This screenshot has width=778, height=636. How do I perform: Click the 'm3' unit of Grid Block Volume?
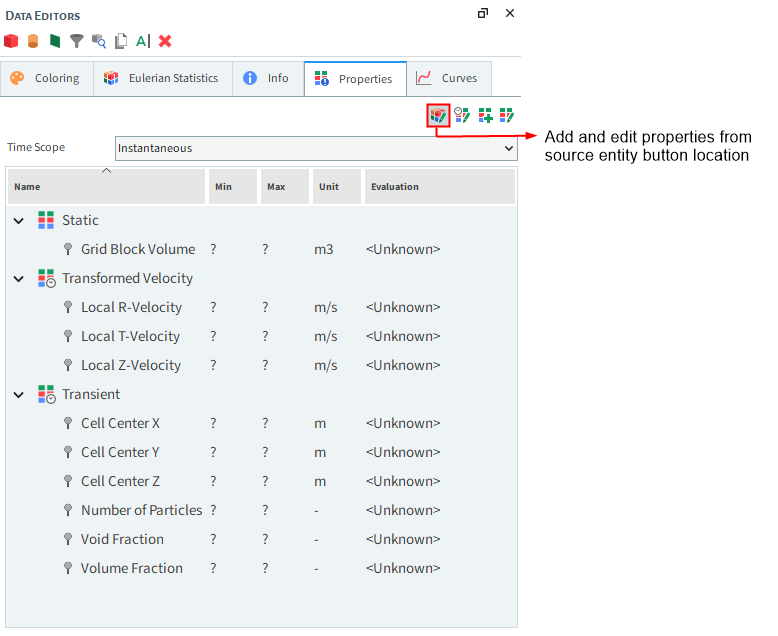coord(324,249)
